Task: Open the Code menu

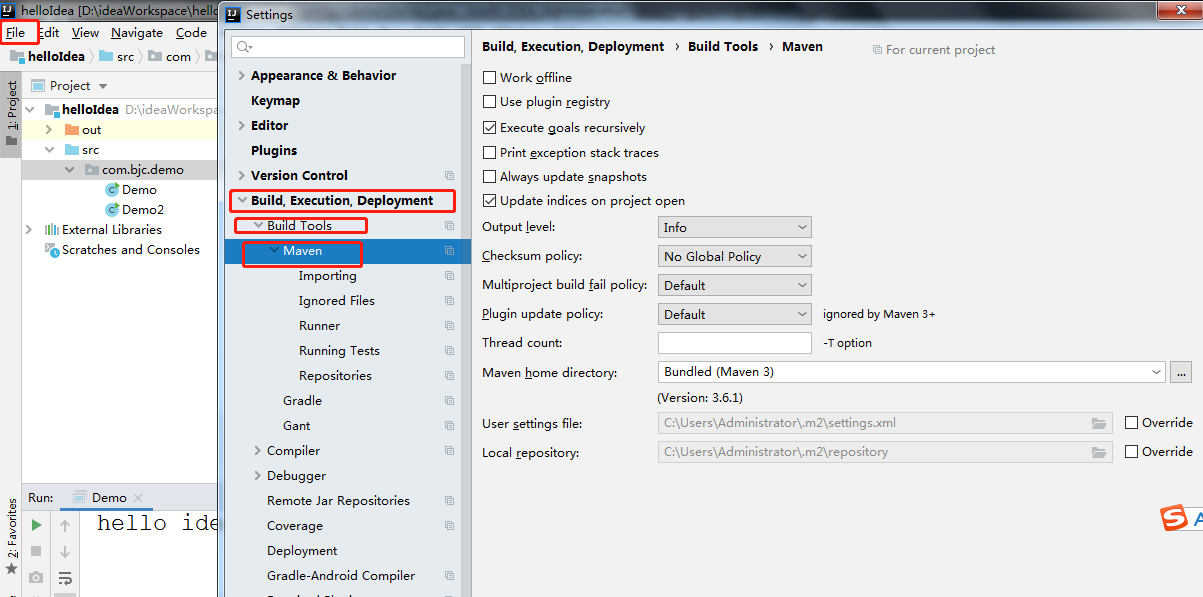Action: 191,33
